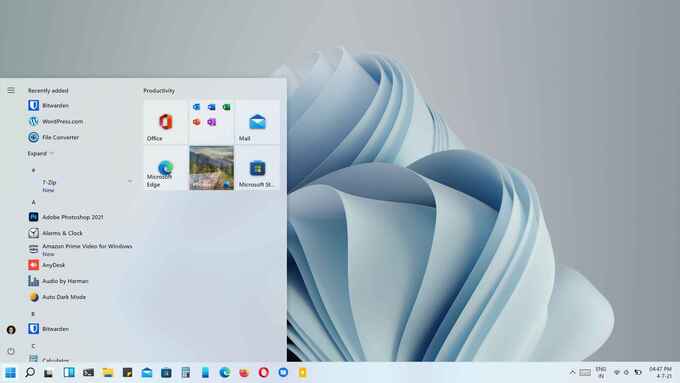Image resolution: width=680 pixels, height=383 pixels.
Task: Click the Power button in Start
Action: pos(11,351)
